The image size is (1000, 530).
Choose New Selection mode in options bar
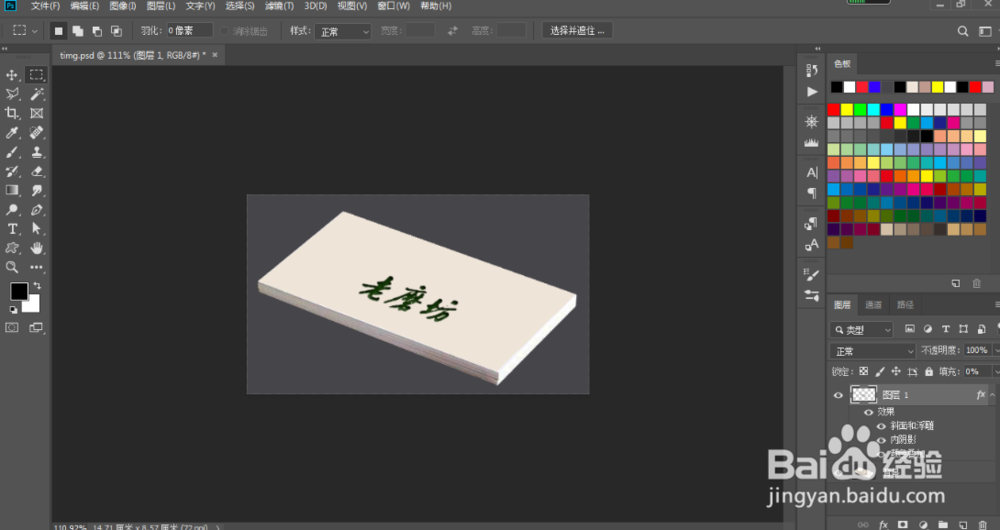click(x=59, y=31)
